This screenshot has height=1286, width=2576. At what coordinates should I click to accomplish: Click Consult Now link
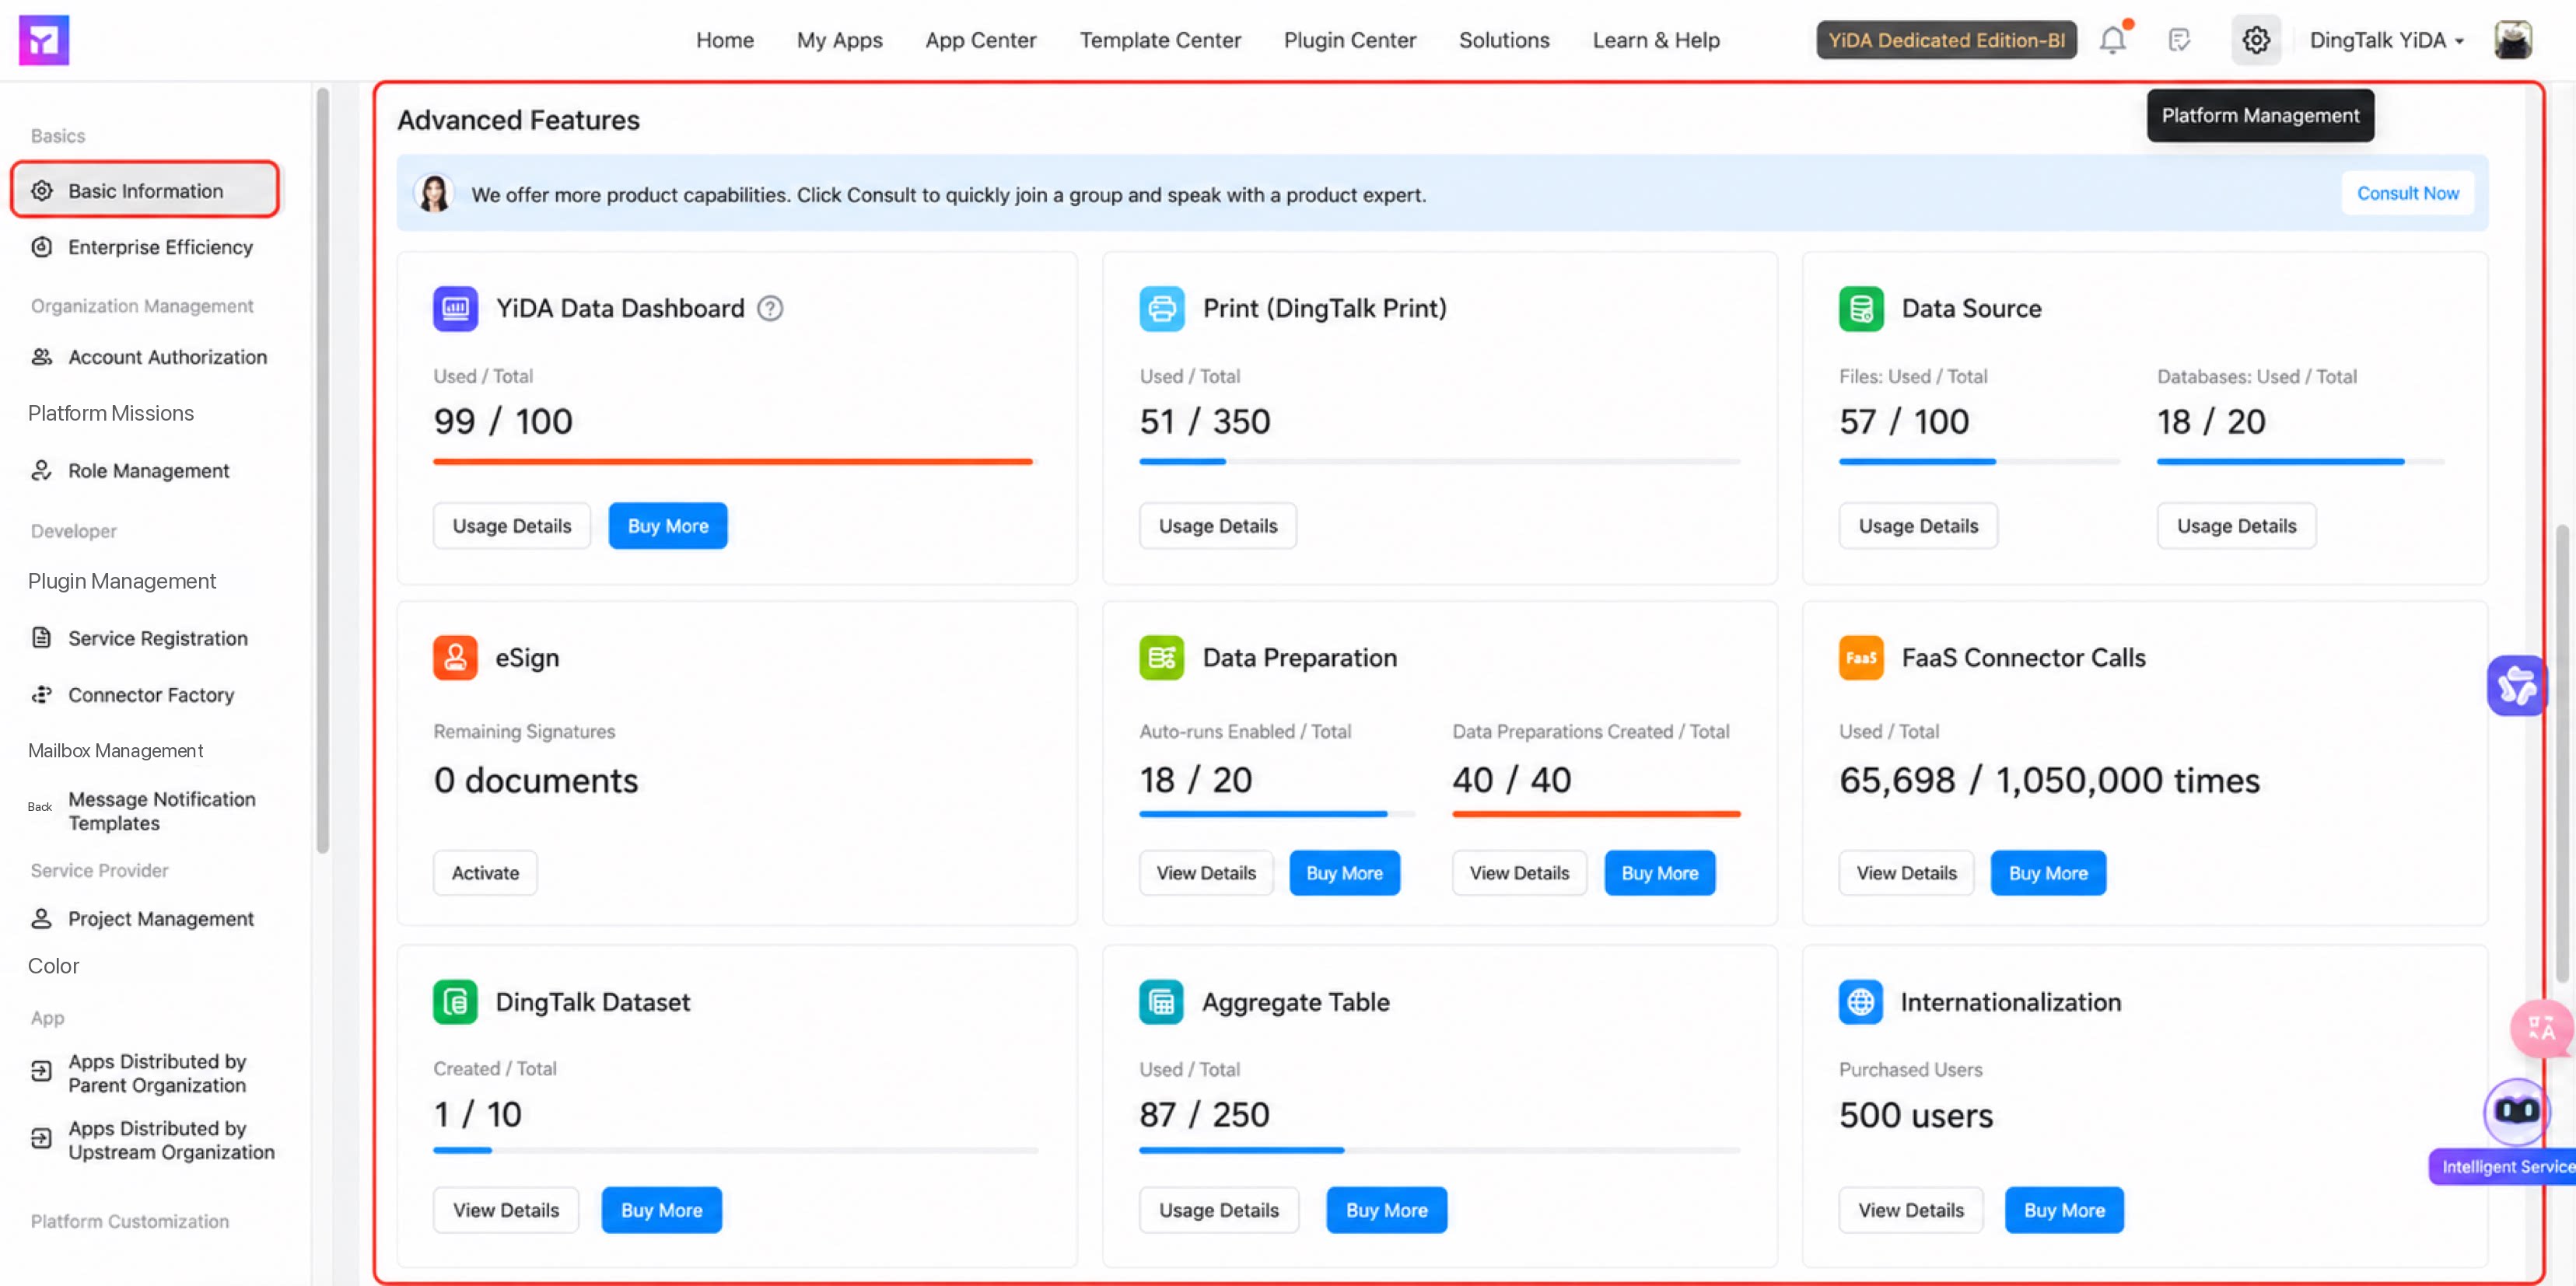tap(2407, 194)
